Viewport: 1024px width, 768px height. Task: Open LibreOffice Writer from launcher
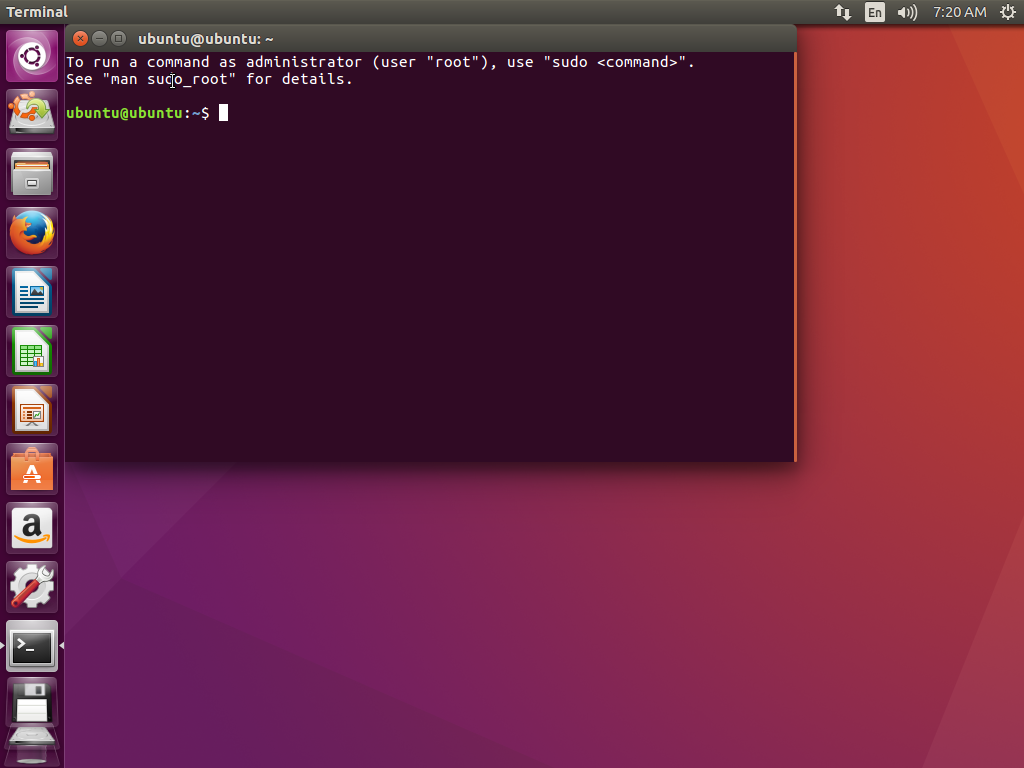click(x=32, y=292)
